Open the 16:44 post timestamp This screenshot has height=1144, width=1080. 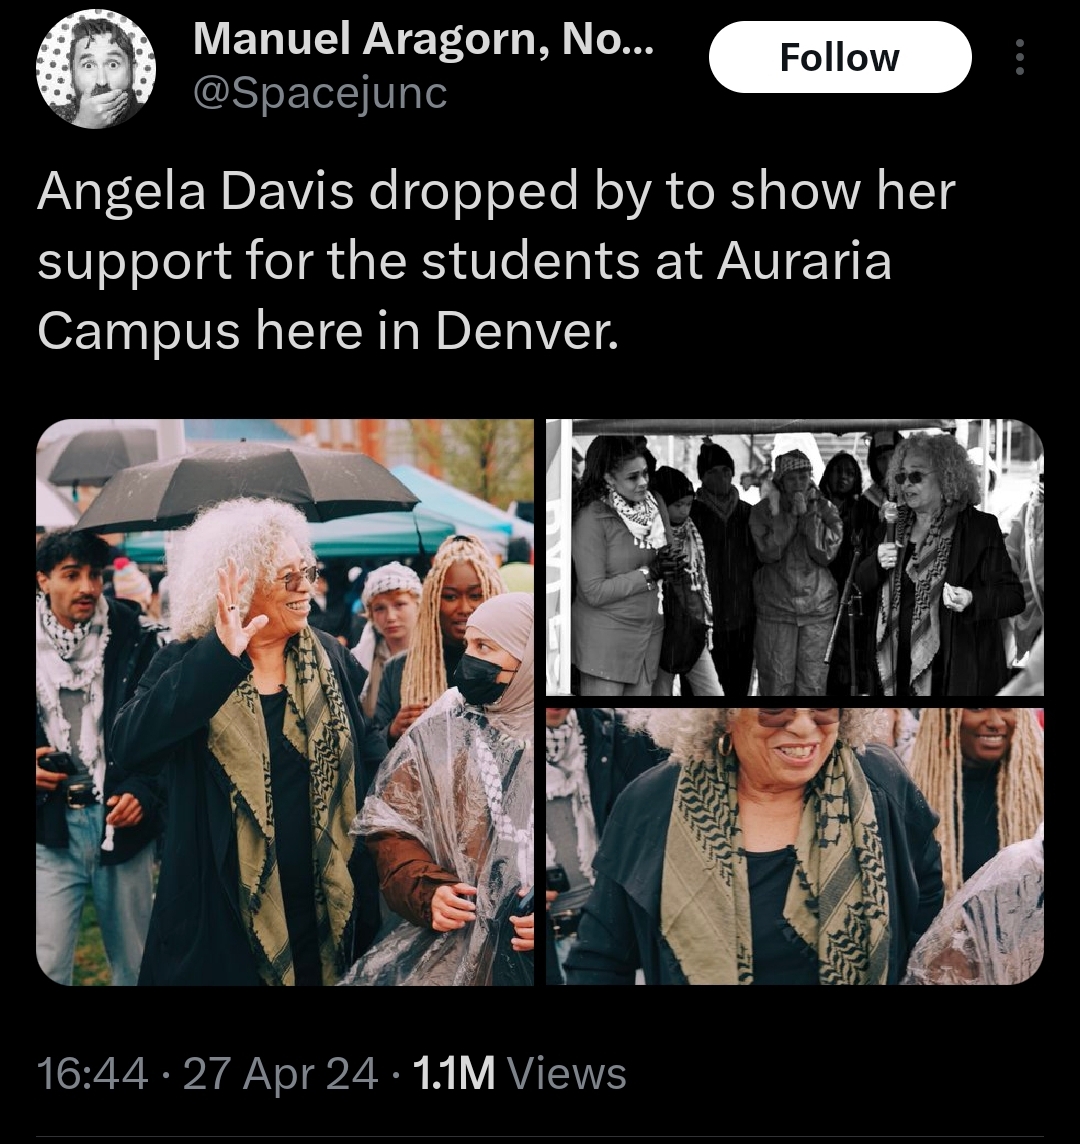coord(92,1073)
